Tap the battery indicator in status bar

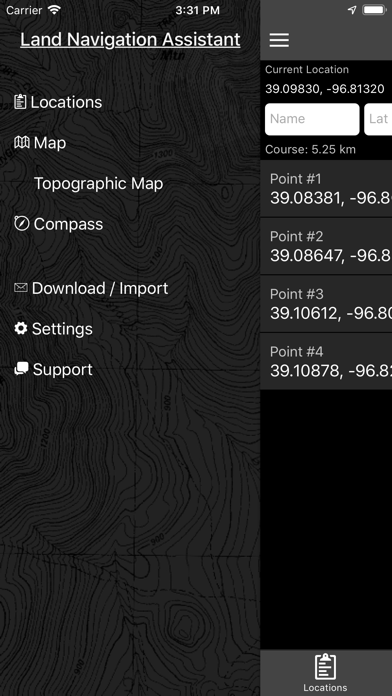tap(374, 10)
